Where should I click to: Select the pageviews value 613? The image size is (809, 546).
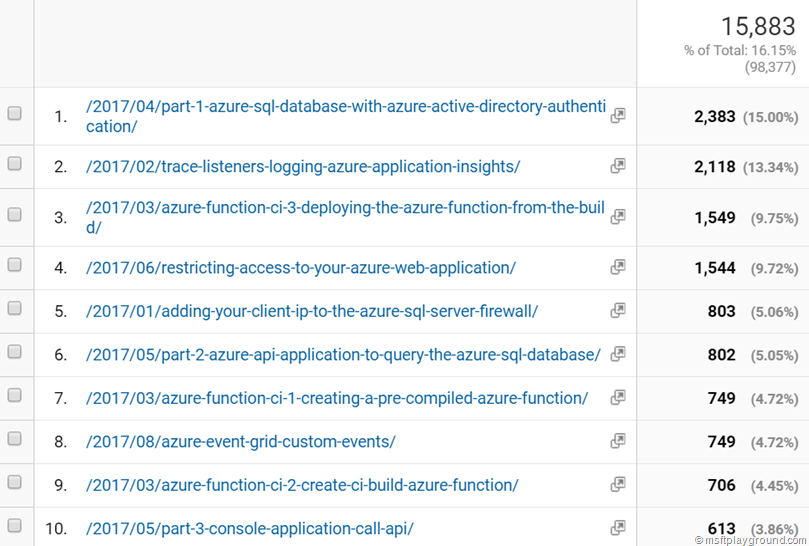click(x=722, y=528)
